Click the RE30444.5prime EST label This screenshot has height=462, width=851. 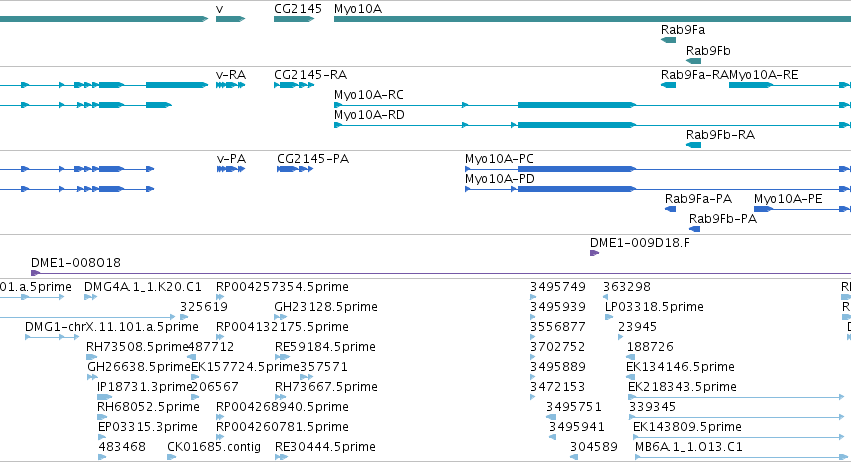coord(325,447)
